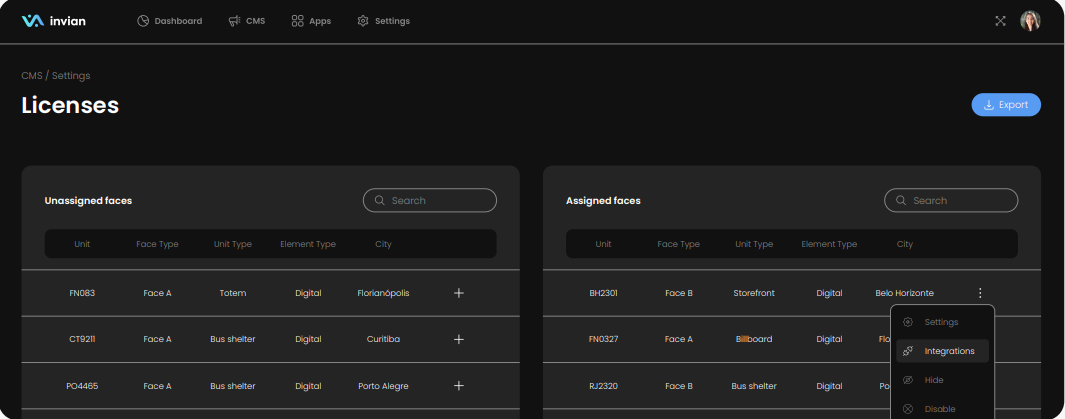Click the crossed-eye Hide icon
This screenshot has height=419, width=1065.
tap(908, 380)
